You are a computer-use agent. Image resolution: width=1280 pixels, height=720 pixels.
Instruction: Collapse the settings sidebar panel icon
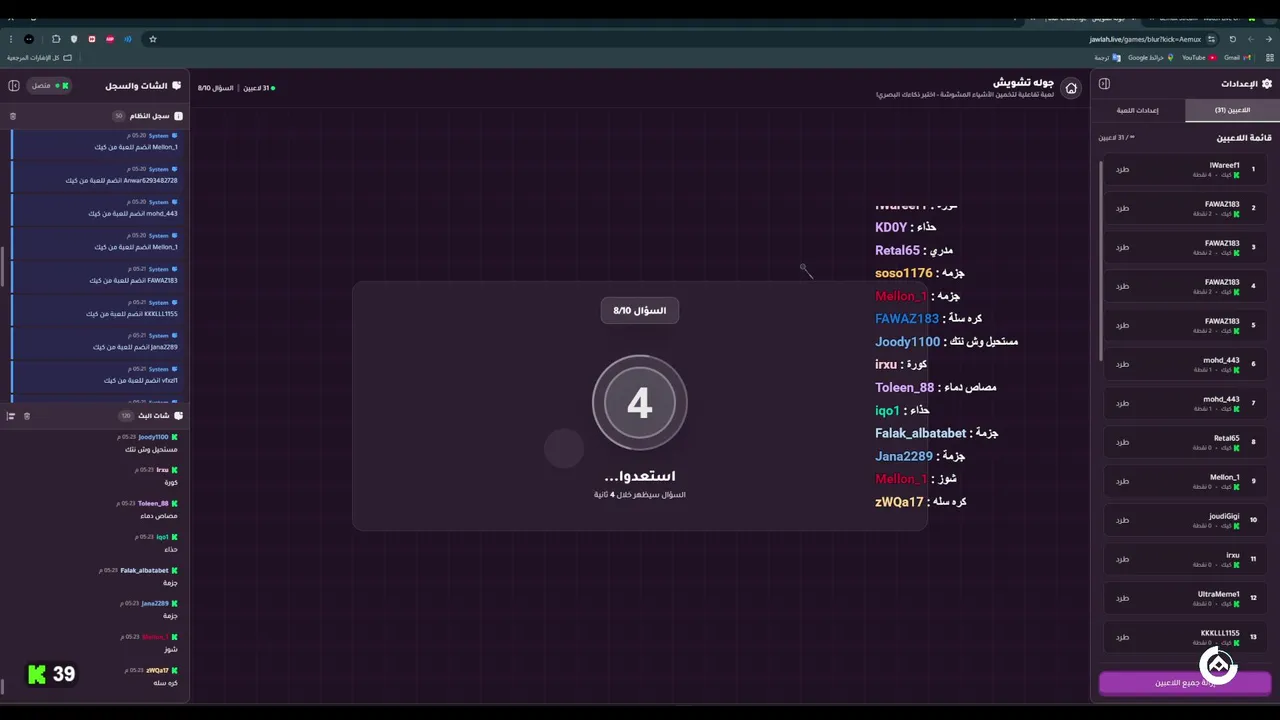coord(1104,84)
